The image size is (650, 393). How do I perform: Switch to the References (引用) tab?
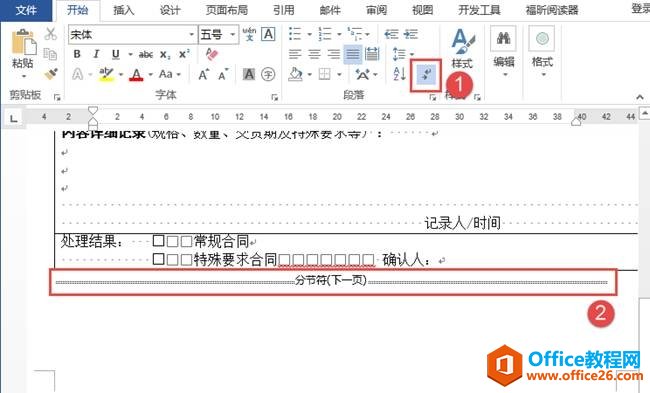pyautogui.click(x=284, y=10)
